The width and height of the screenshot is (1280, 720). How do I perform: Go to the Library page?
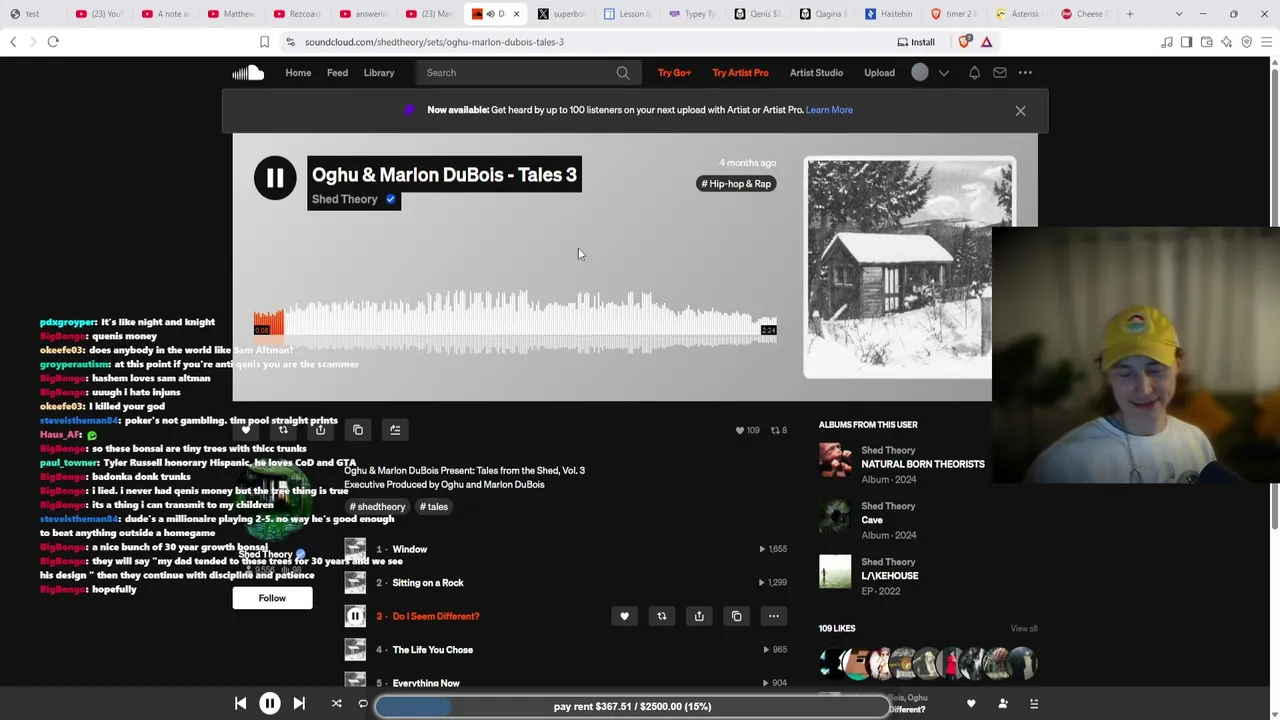pyautogui.click(x=379, y=72)
